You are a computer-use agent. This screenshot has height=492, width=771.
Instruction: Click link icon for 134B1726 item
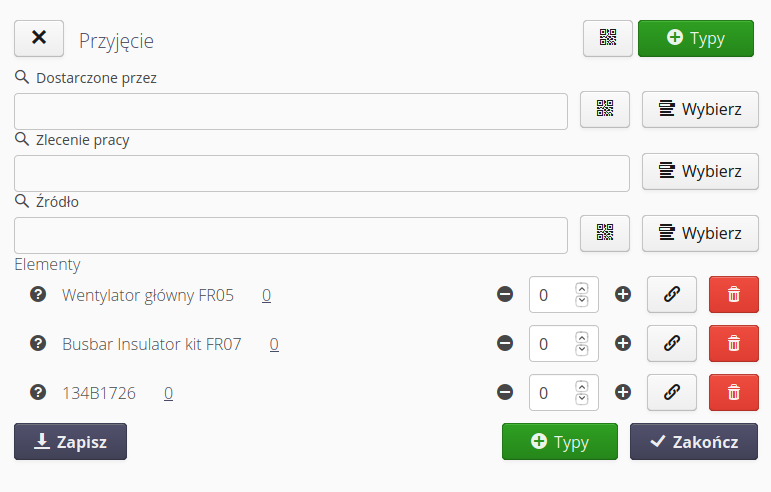click(x=672, y=393)
